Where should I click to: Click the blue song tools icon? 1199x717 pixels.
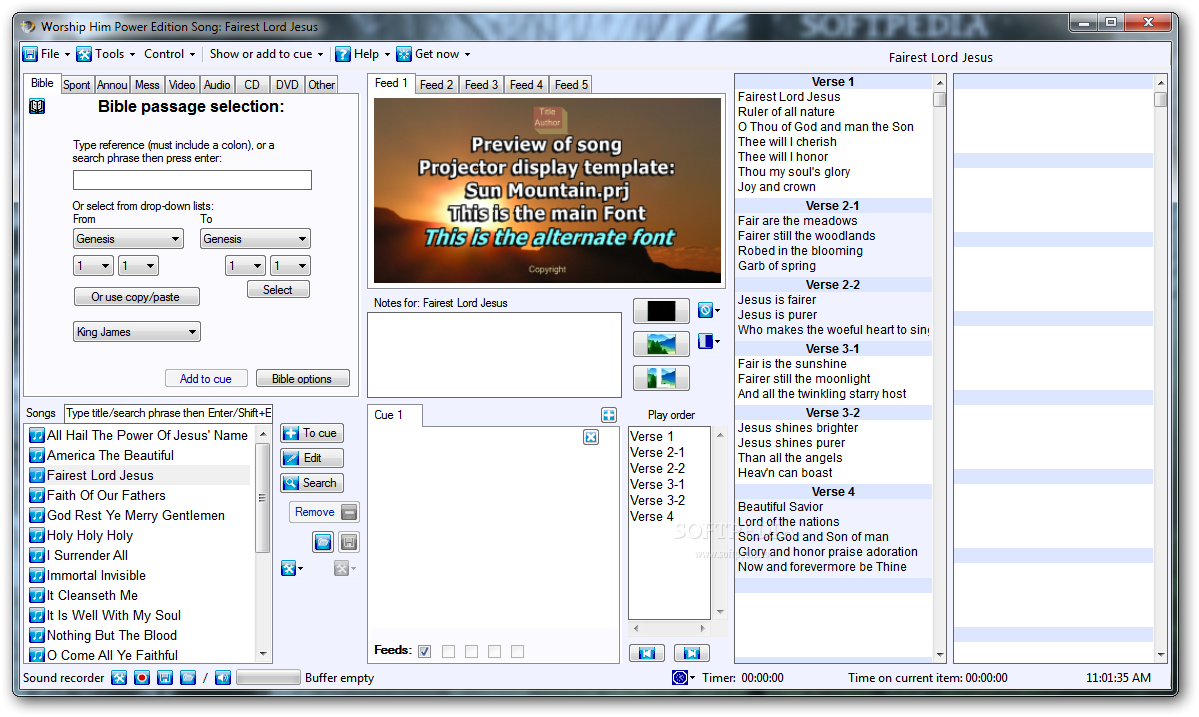click(288, 568)
